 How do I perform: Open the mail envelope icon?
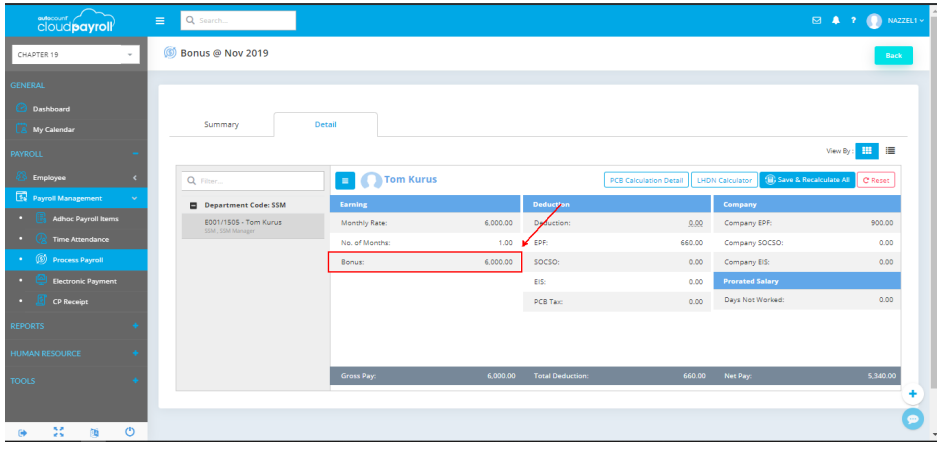816,20
